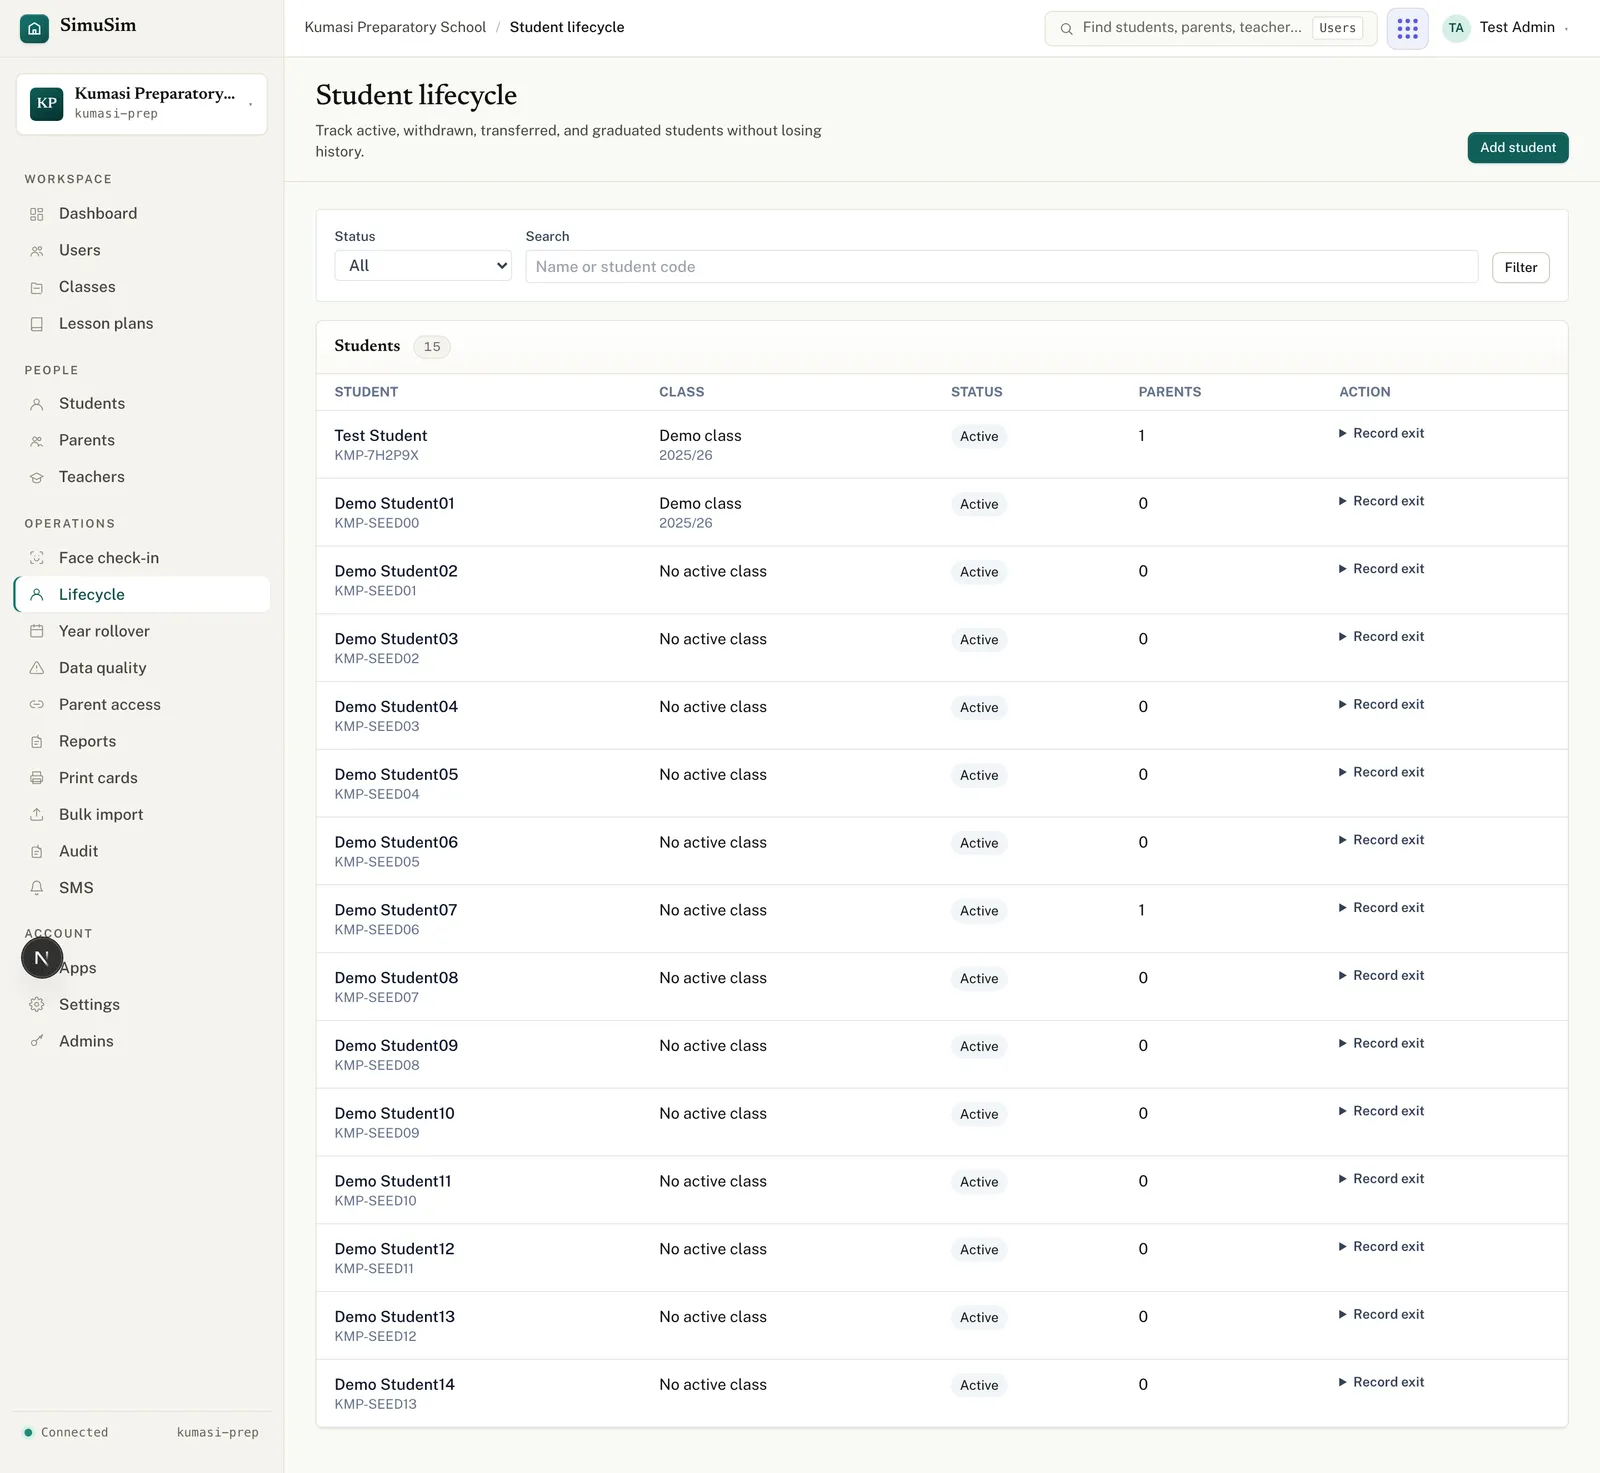The image size is (1600, 1473).
Task: Click the Settings gear icon
Action: 37,1005
